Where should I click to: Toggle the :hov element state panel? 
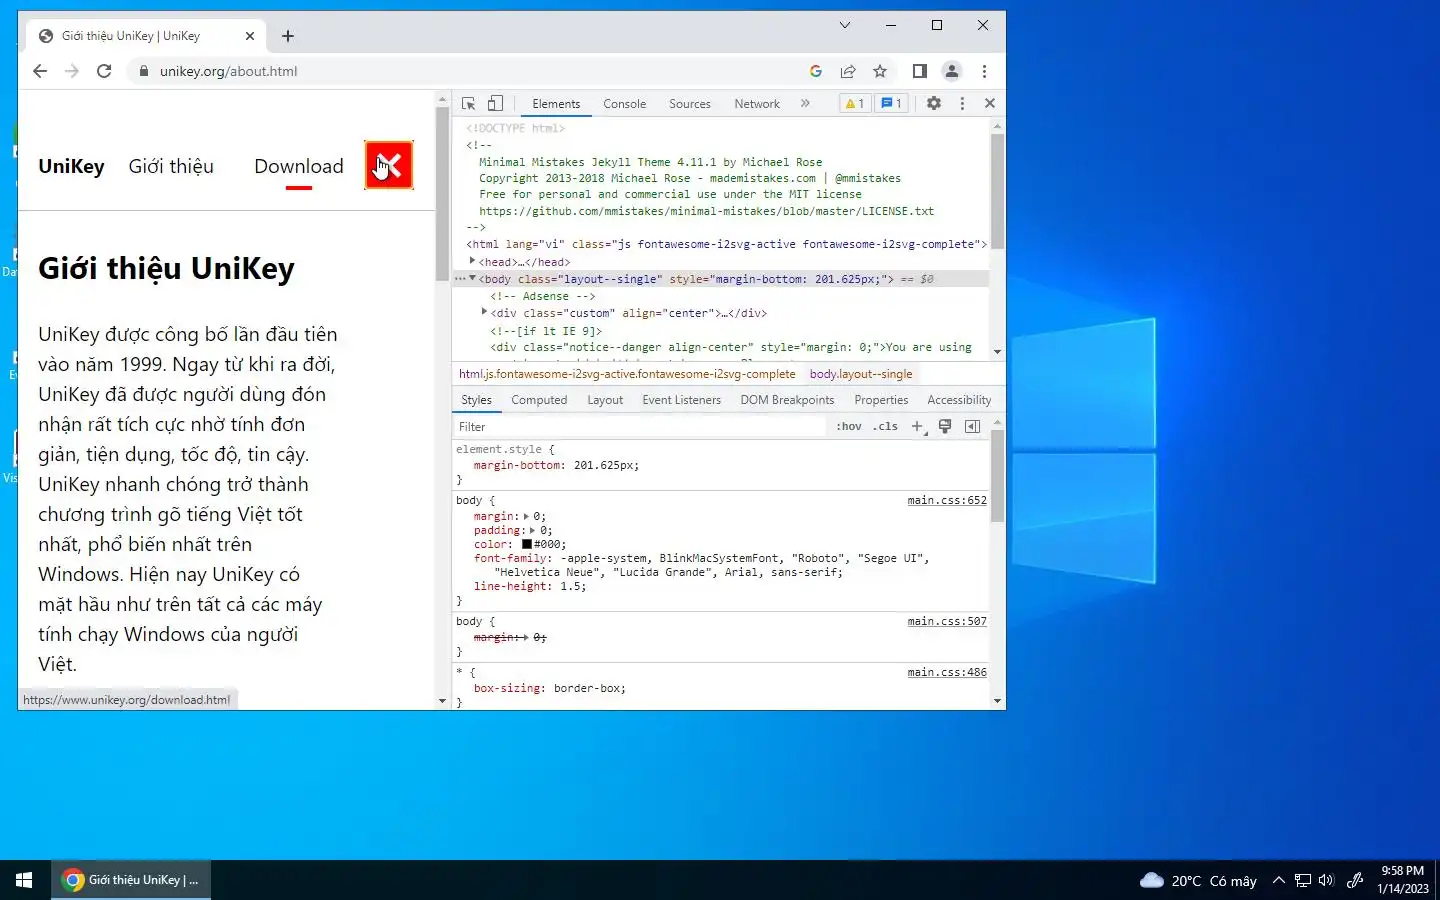pos(849,426)
